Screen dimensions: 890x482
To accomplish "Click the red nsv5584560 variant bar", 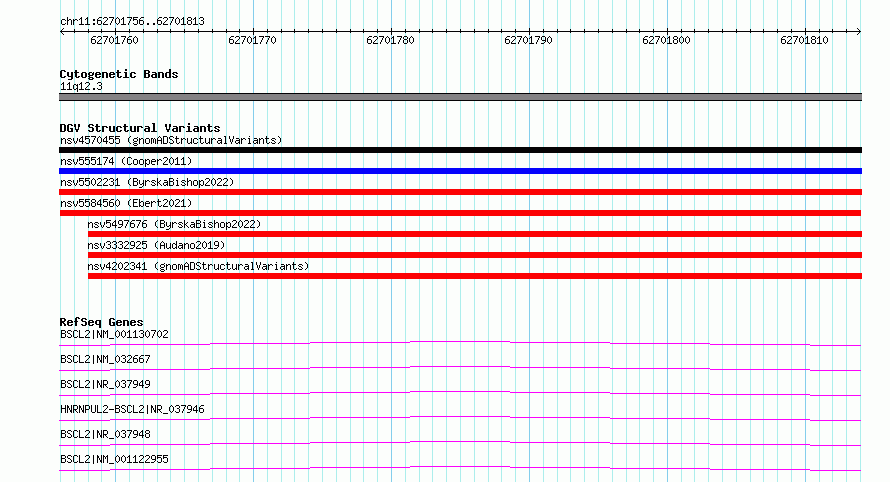I will tap(460, 213).
